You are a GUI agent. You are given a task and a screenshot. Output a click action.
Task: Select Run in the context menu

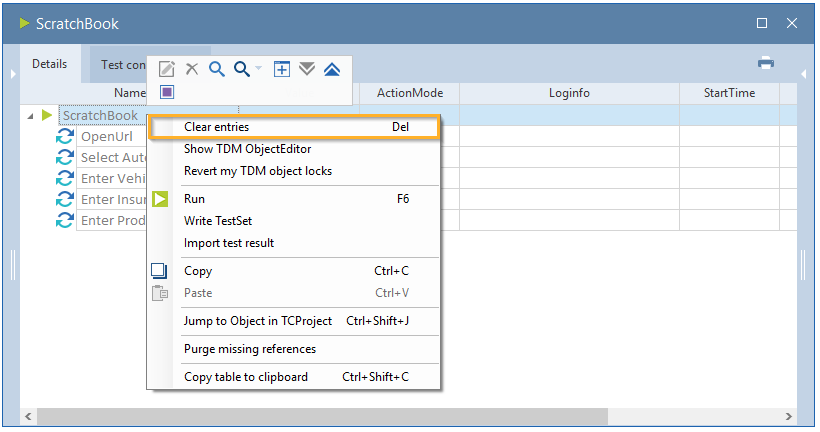pyautogui.click(x=194, y=199)
